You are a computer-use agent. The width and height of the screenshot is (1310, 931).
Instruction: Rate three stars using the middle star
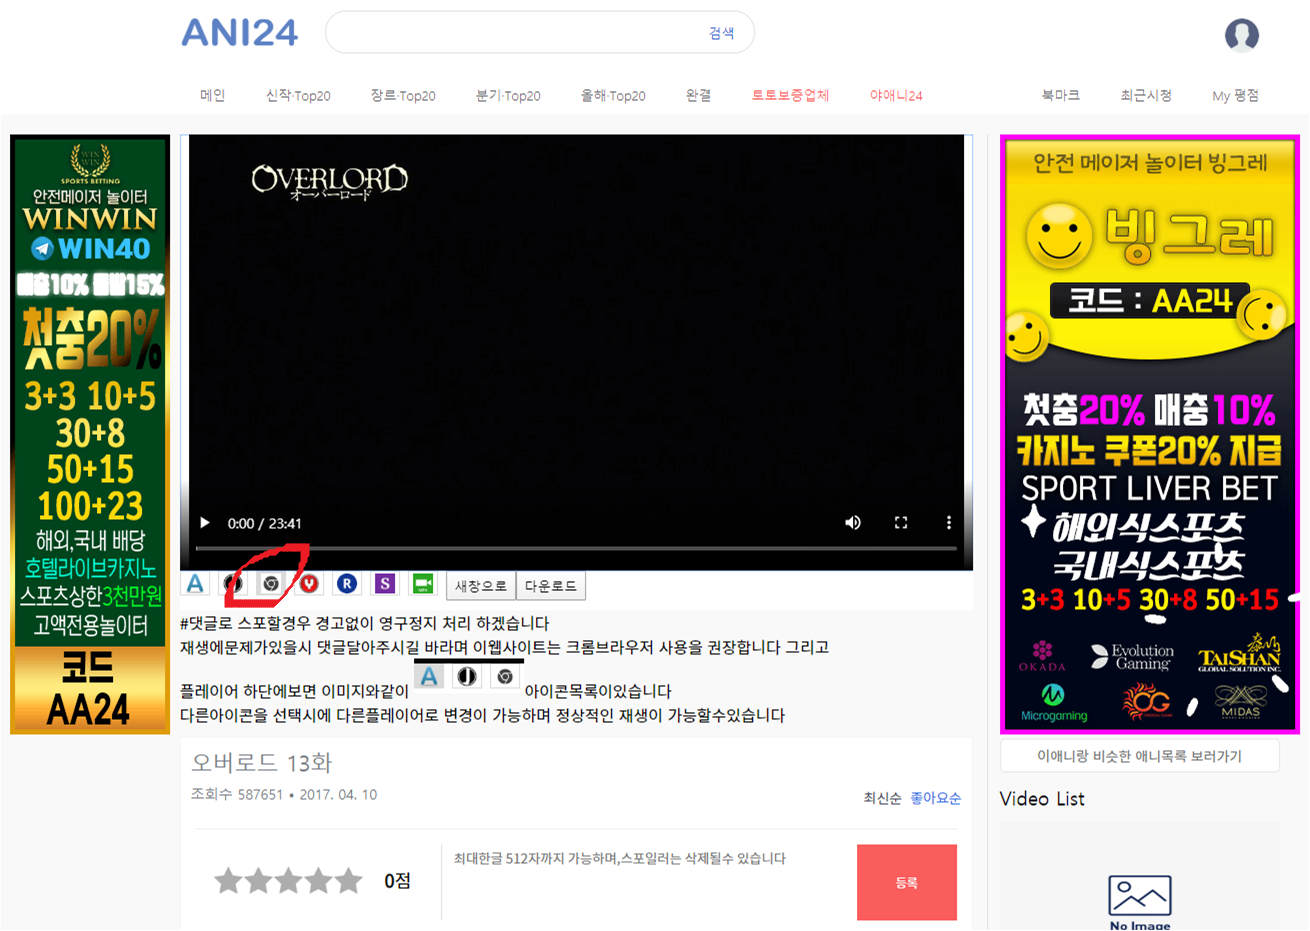pyautogui.click(x=288, y=881)
